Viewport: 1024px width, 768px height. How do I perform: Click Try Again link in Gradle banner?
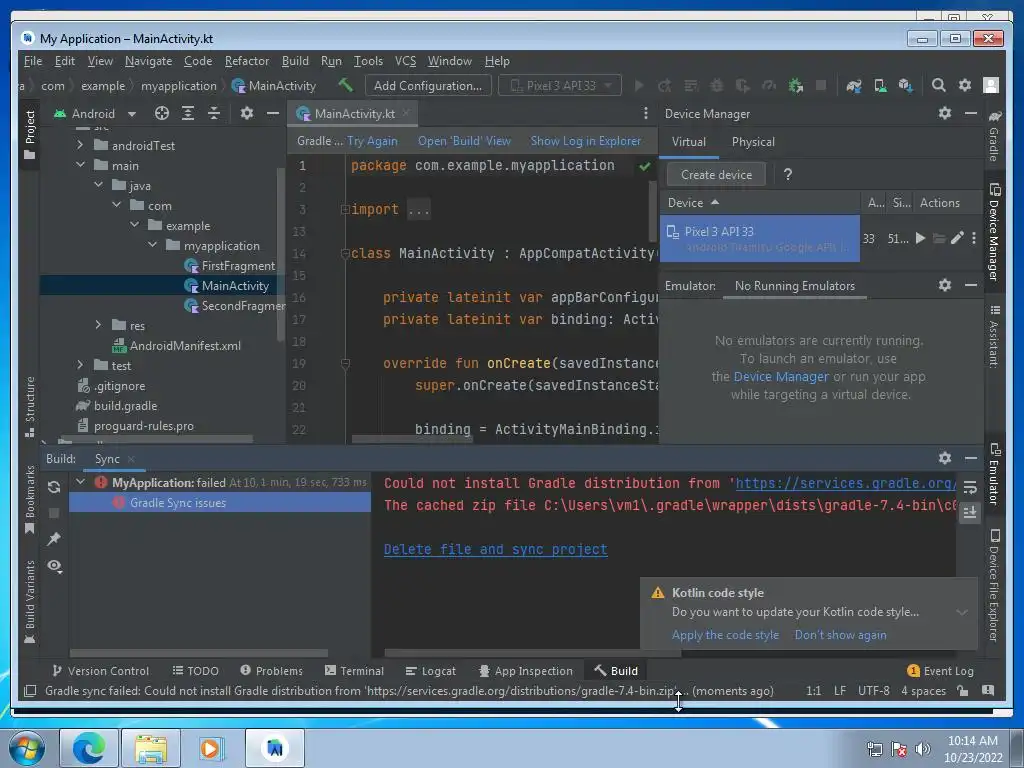click(x=372, y=141)
